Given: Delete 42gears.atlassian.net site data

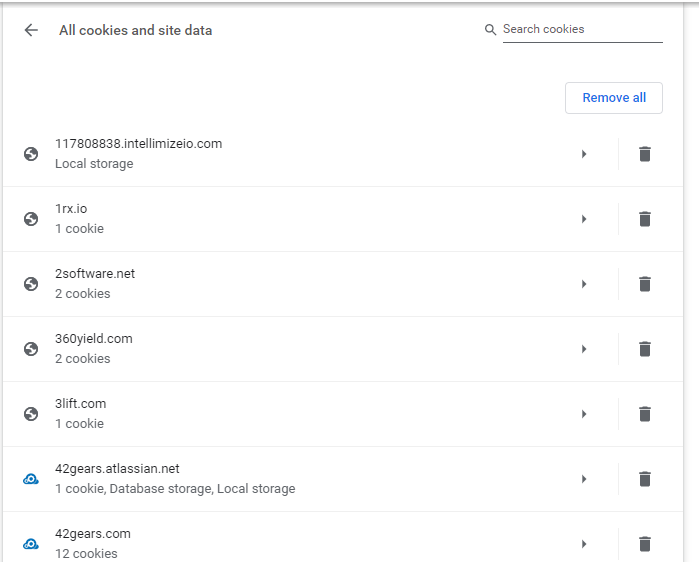Looking at the screenshot, I should [x=645, y=479].
